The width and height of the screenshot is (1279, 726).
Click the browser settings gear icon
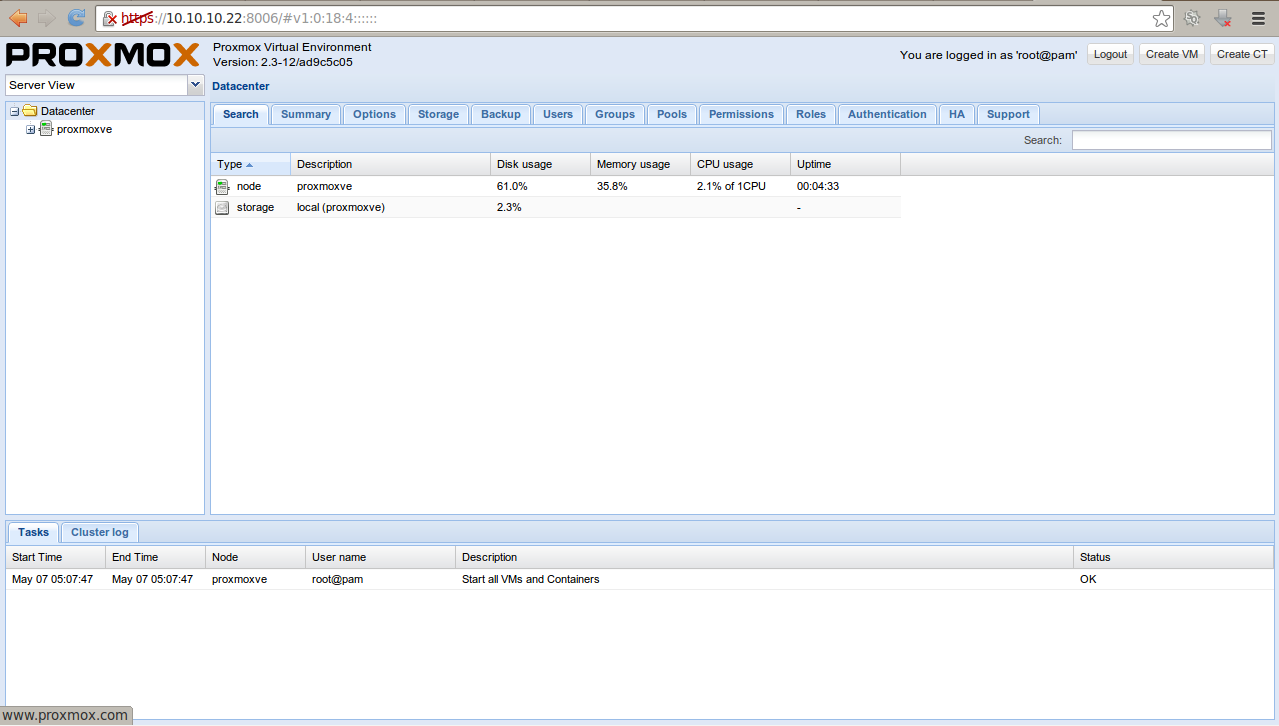pyautogui.click(x=1191, y=17)
